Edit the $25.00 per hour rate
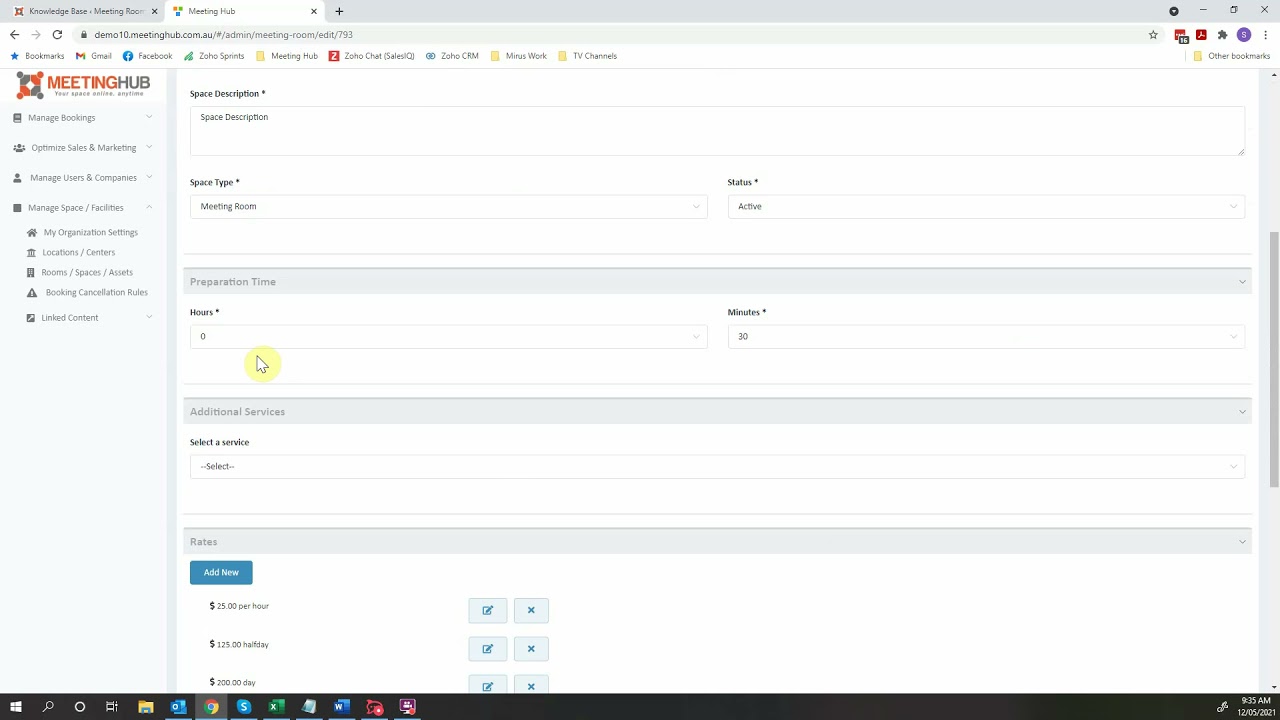 click(x=487, y=610)
